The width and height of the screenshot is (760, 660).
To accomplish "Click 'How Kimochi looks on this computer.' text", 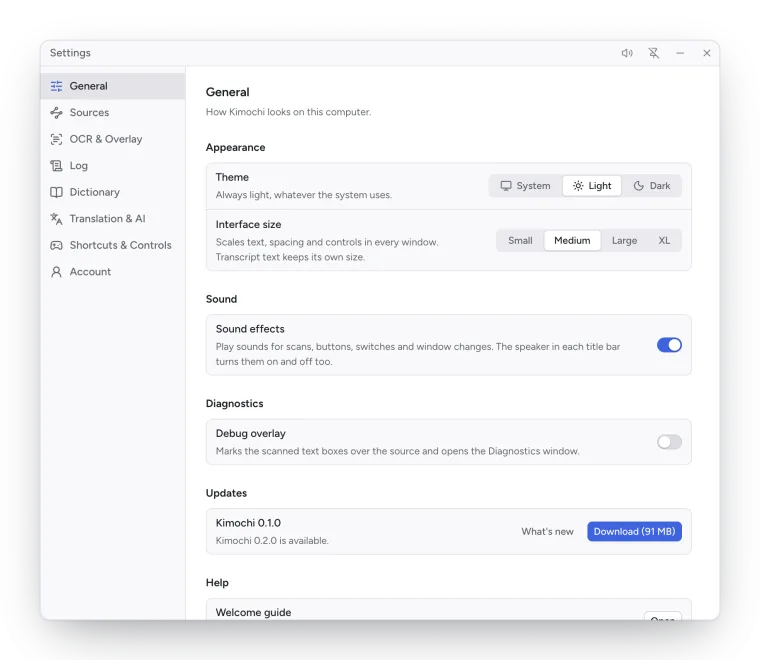I will tap(288, 112).
